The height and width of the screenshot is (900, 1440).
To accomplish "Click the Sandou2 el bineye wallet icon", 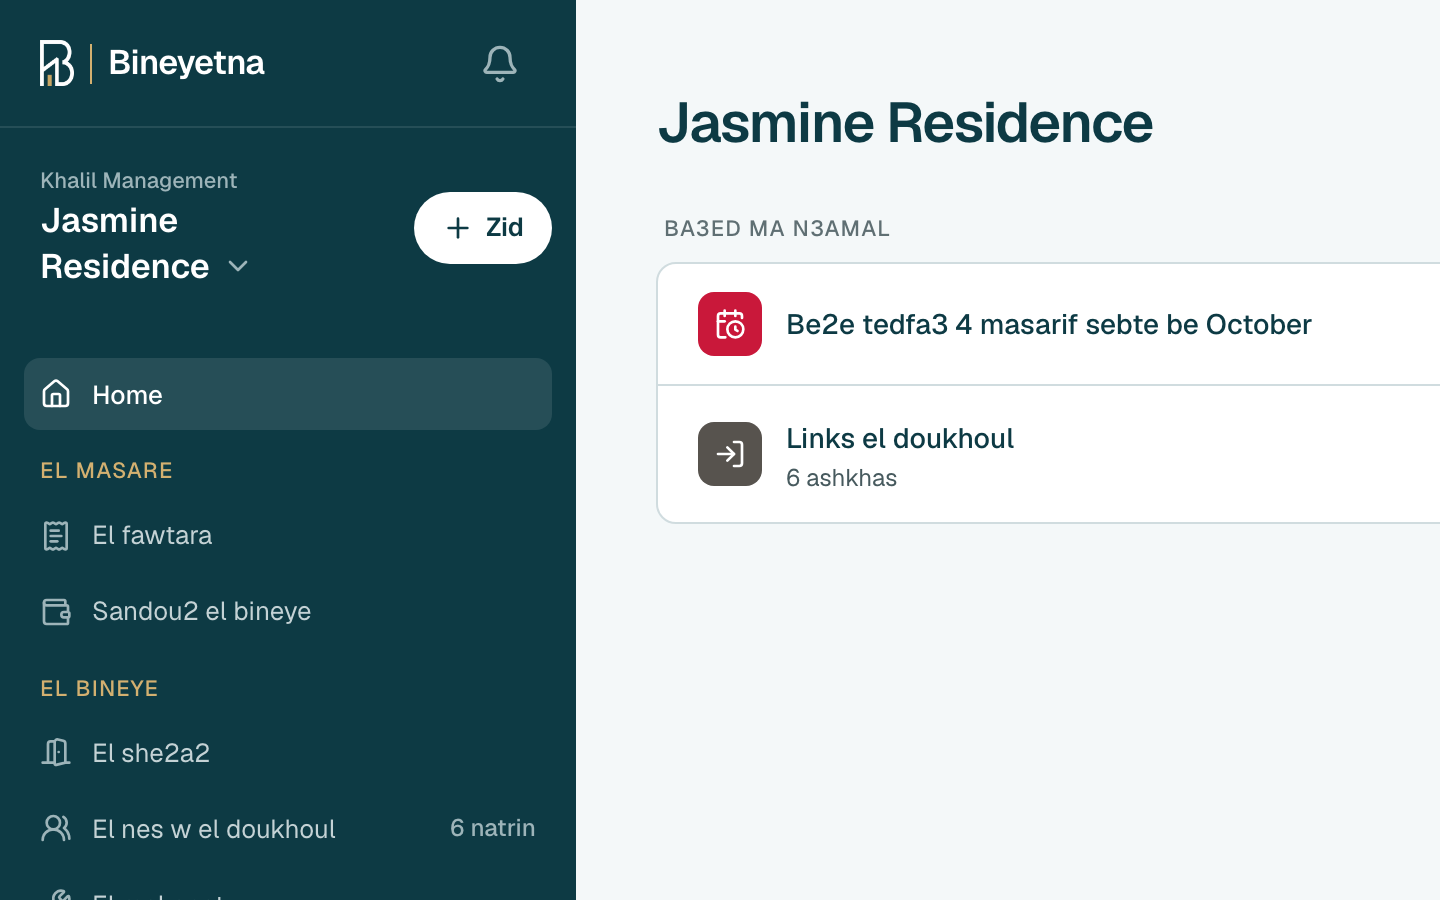I will point(56,611).
